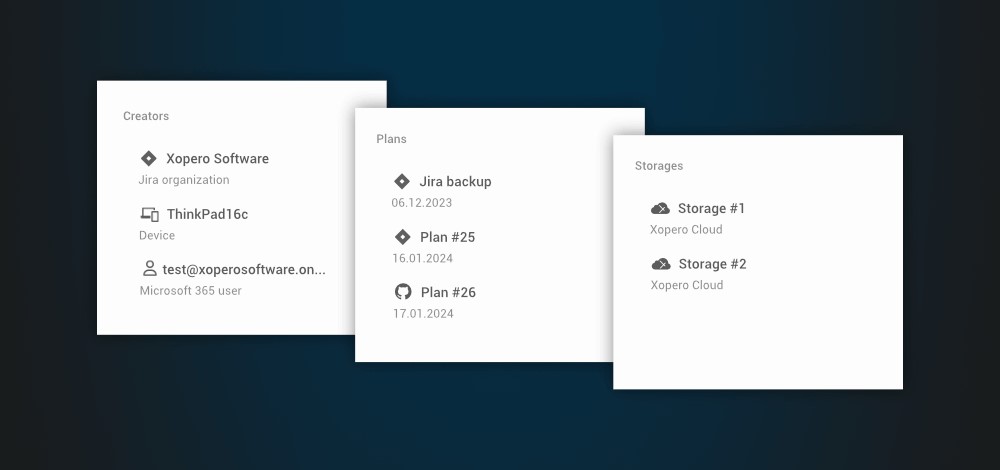
Task: Click the cloud icon next to Storage #2
Action: pyautogui.click(x=660, y=264)
